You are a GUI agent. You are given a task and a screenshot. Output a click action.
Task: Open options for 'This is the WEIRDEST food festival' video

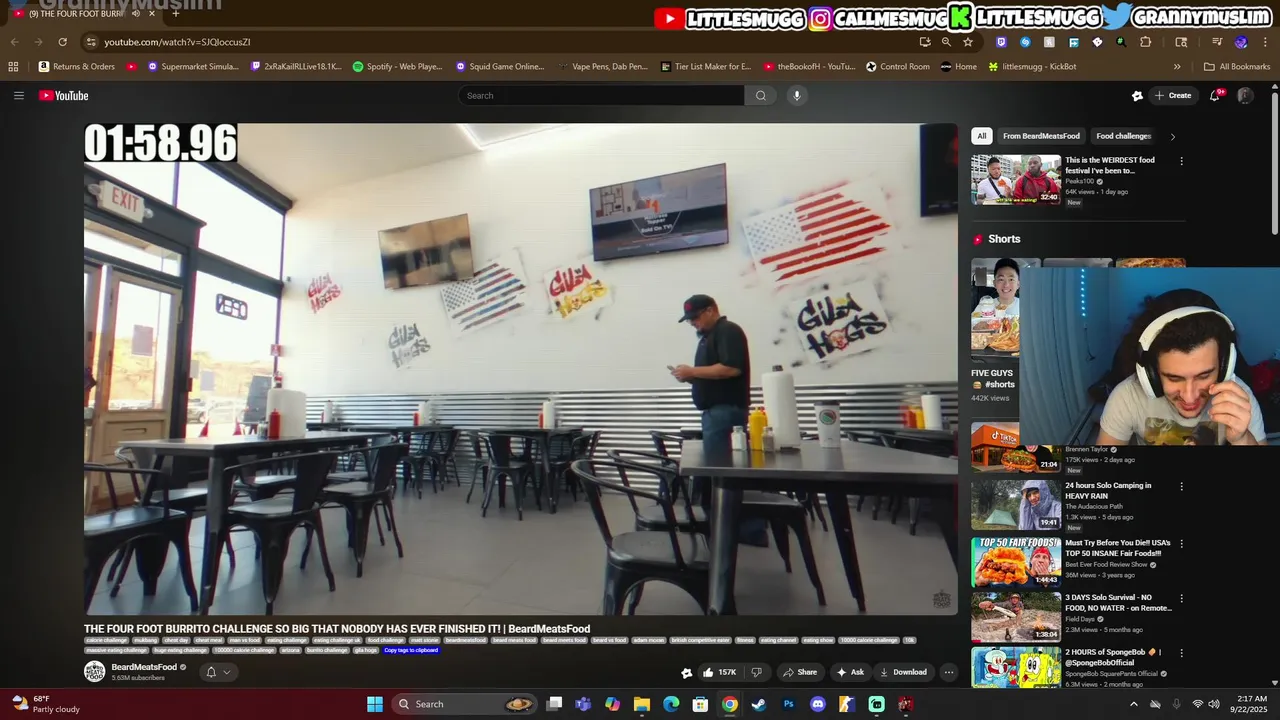pos(1181,161)
